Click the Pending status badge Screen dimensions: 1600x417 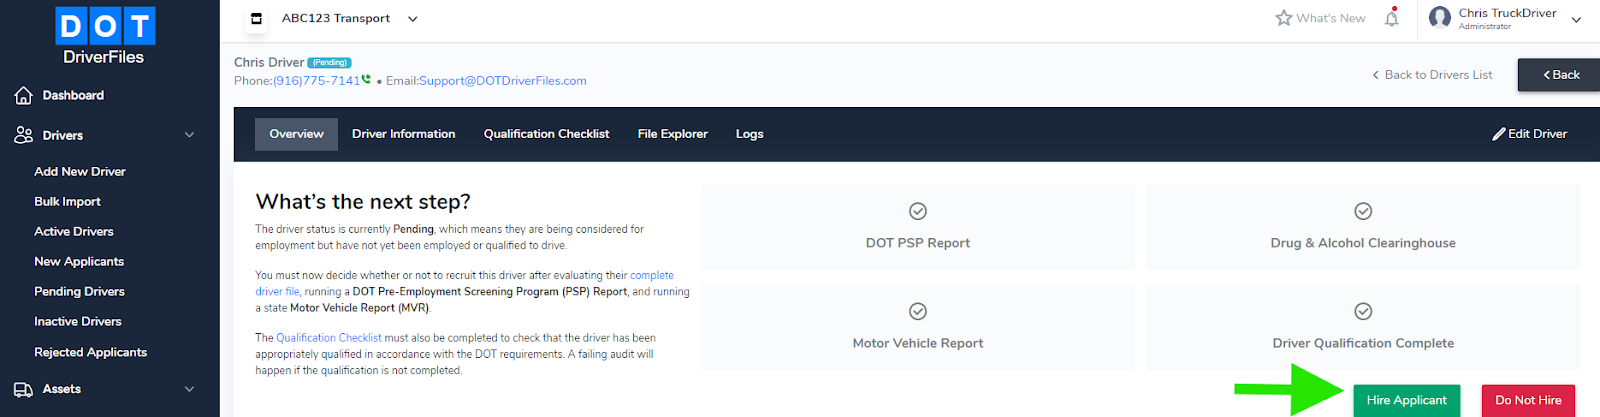pos(329,63)
